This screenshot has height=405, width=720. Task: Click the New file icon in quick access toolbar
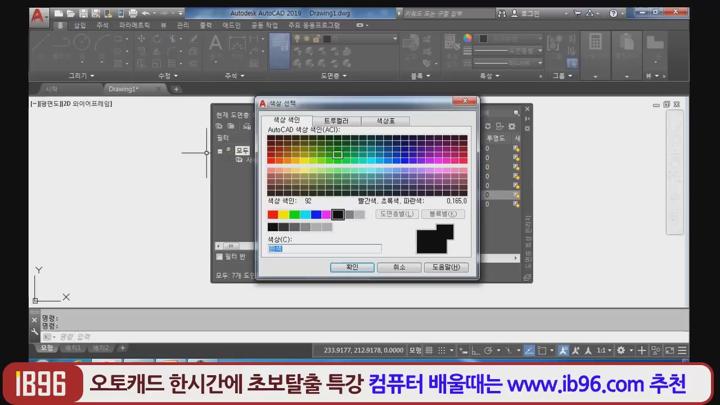point(59,13)
